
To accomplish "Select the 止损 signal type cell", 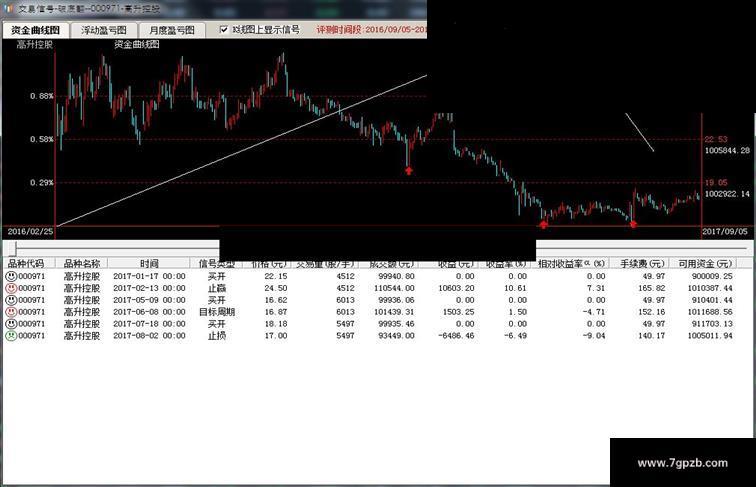I will tap(216, 336).
